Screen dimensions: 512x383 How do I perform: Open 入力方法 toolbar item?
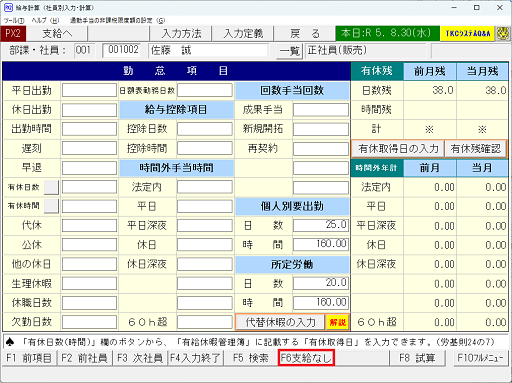[x=181, y=34]
